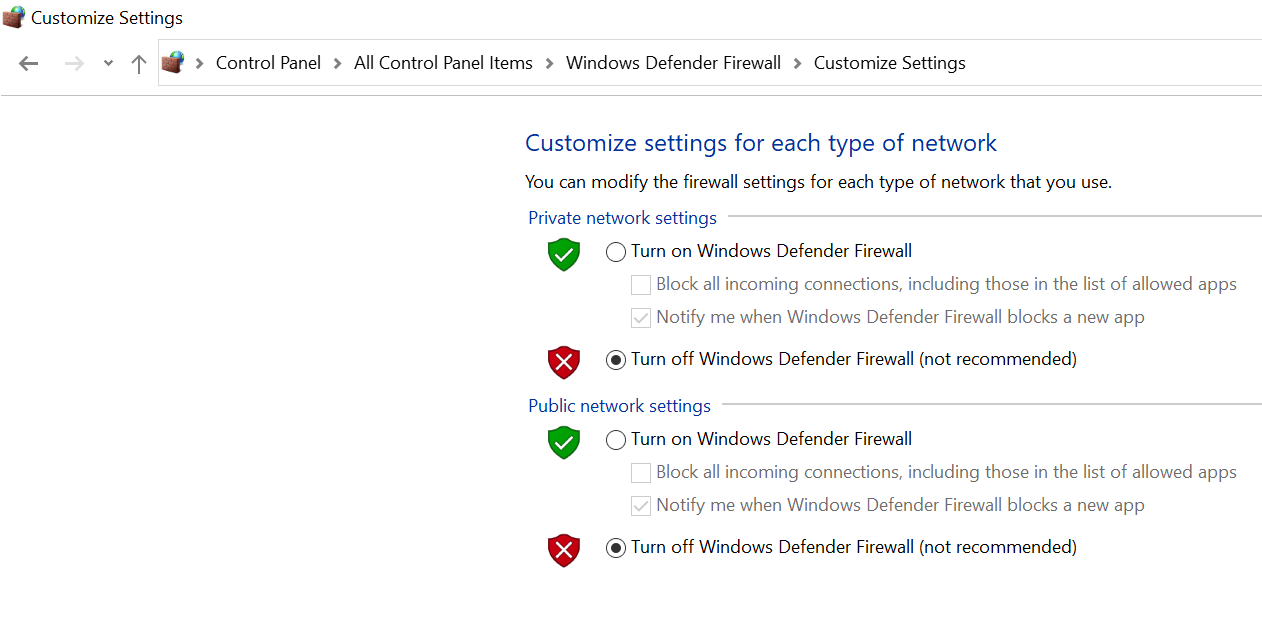Click the Customize Settings breadcrumb entry
The width and height of the screenshot is (1262, 631).
pos(889,62)
